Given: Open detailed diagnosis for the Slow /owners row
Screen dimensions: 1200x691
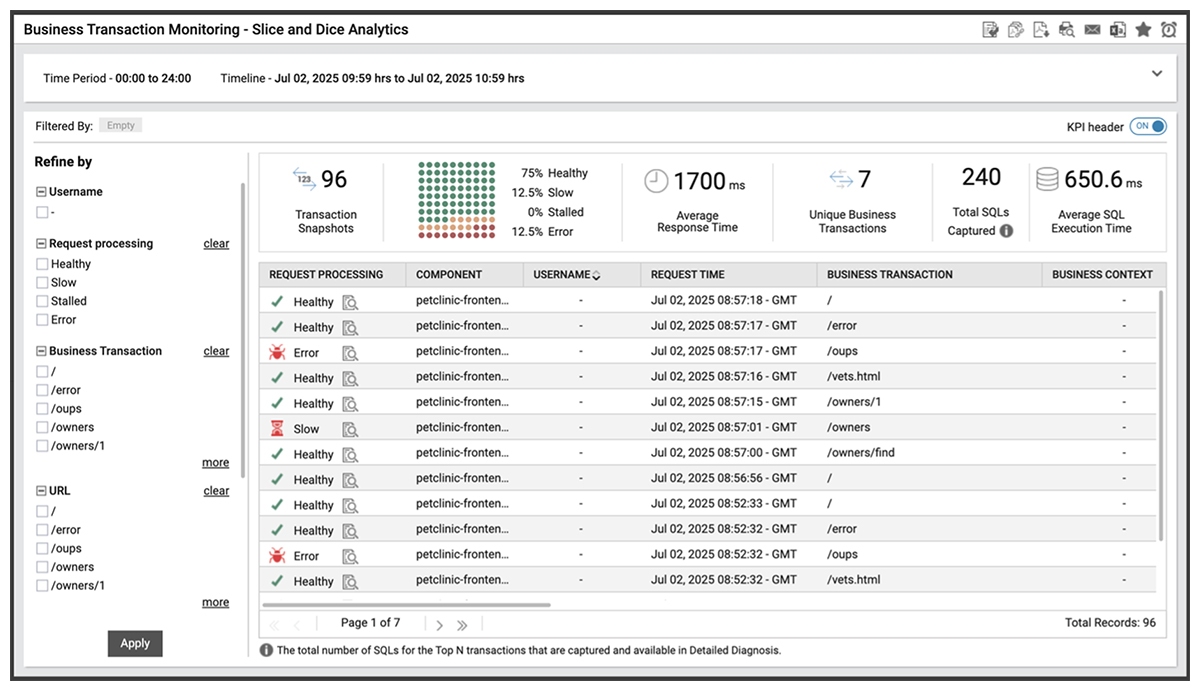Looking at the screenshot, I should [x=350, y=429].
